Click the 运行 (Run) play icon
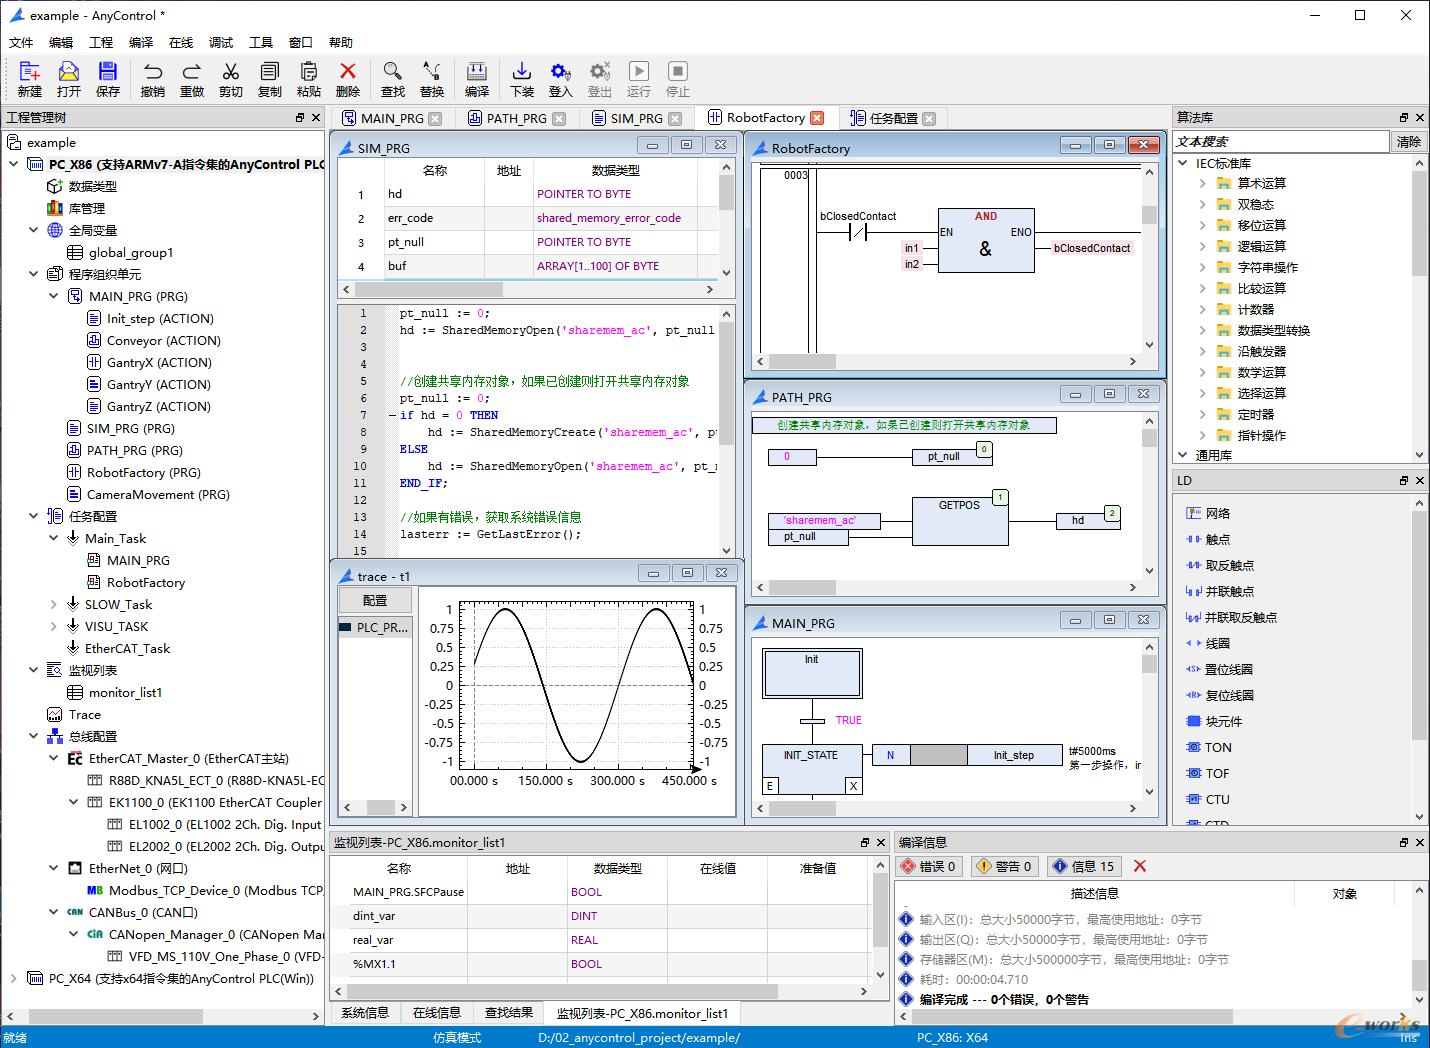This screenshot has height=1048, width=1430. 639,72
